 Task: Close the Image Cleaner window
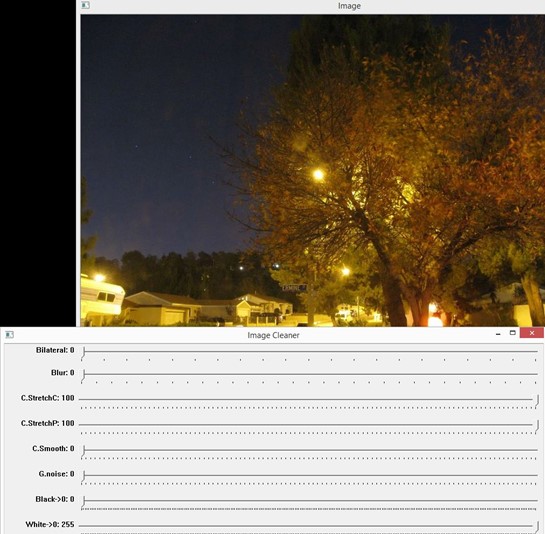coord(532,333)
